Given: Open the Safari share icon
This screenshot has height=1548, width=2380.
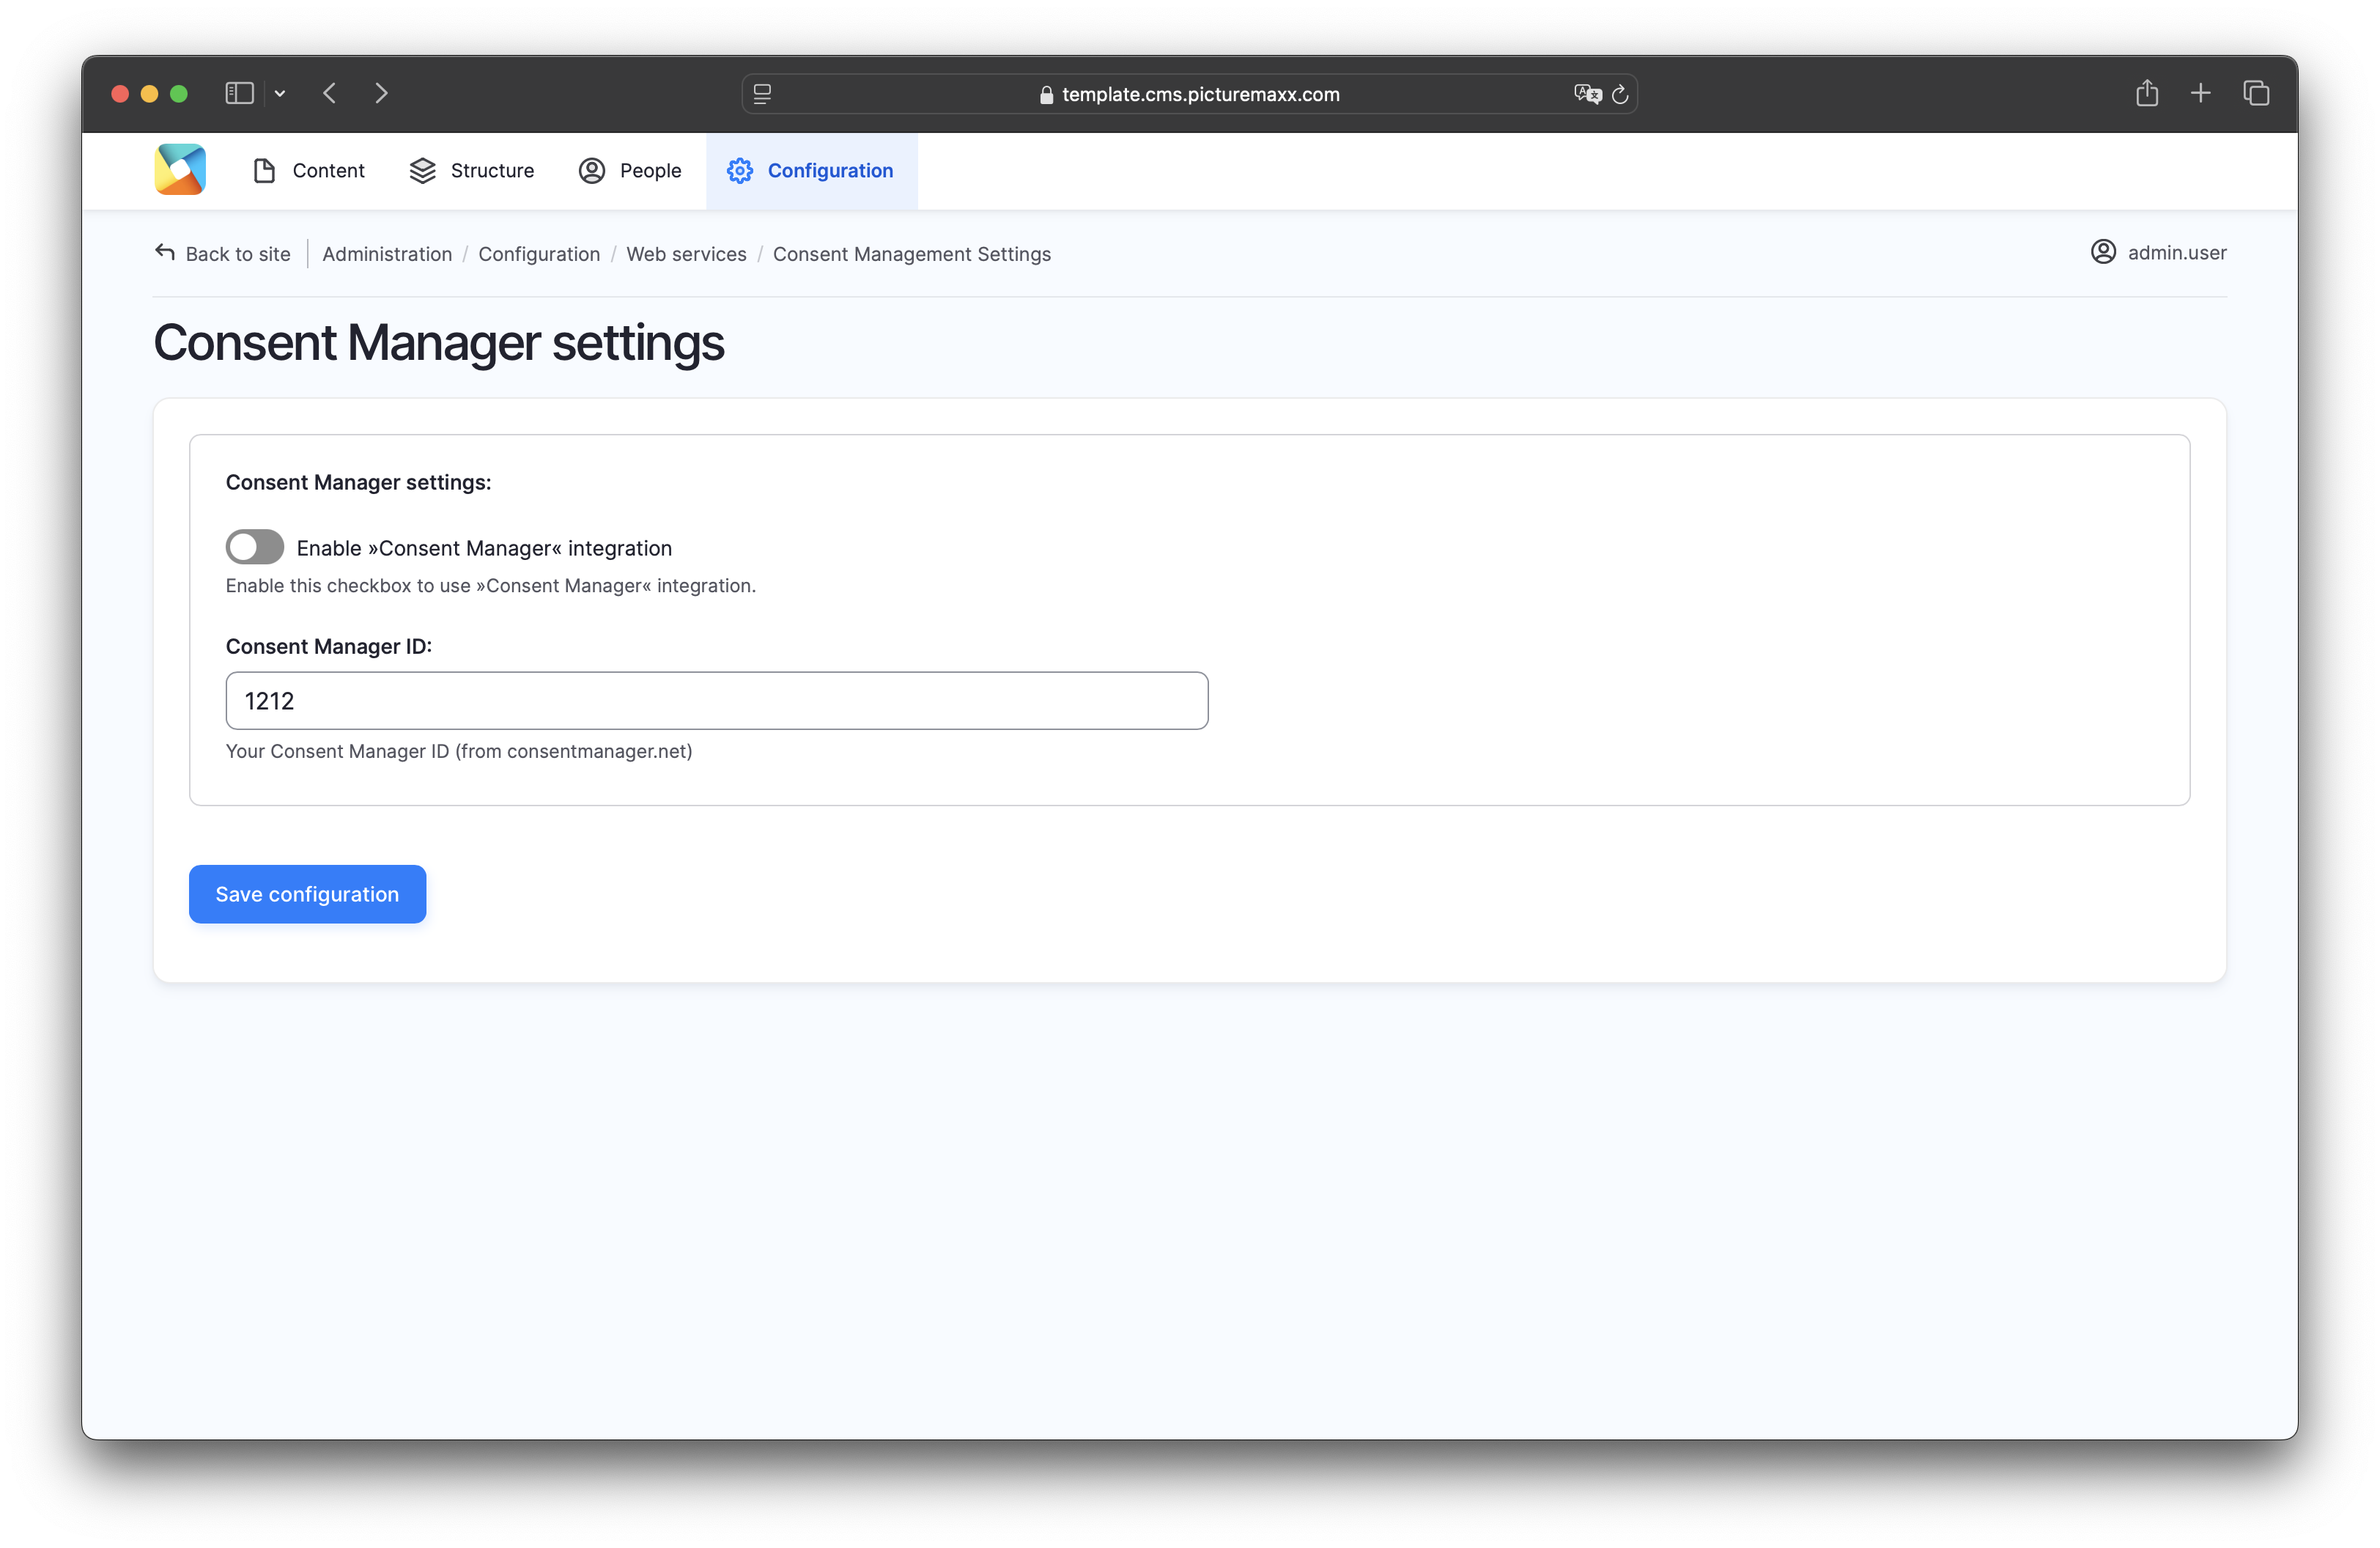Looking at the screenshot, I should pyautogui.click(x=2147, y=93).
